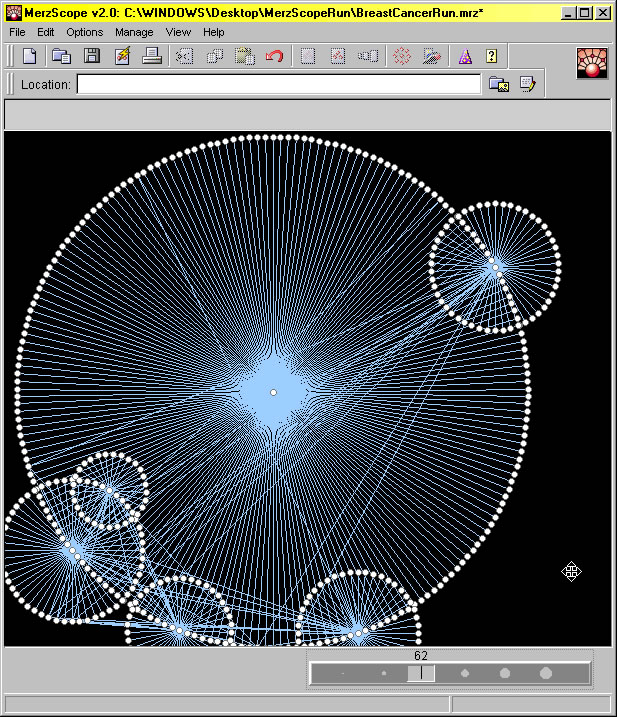The image size is (617, 717).
Task: Click the red Undo arrow icon
Action: pos(274,56)
